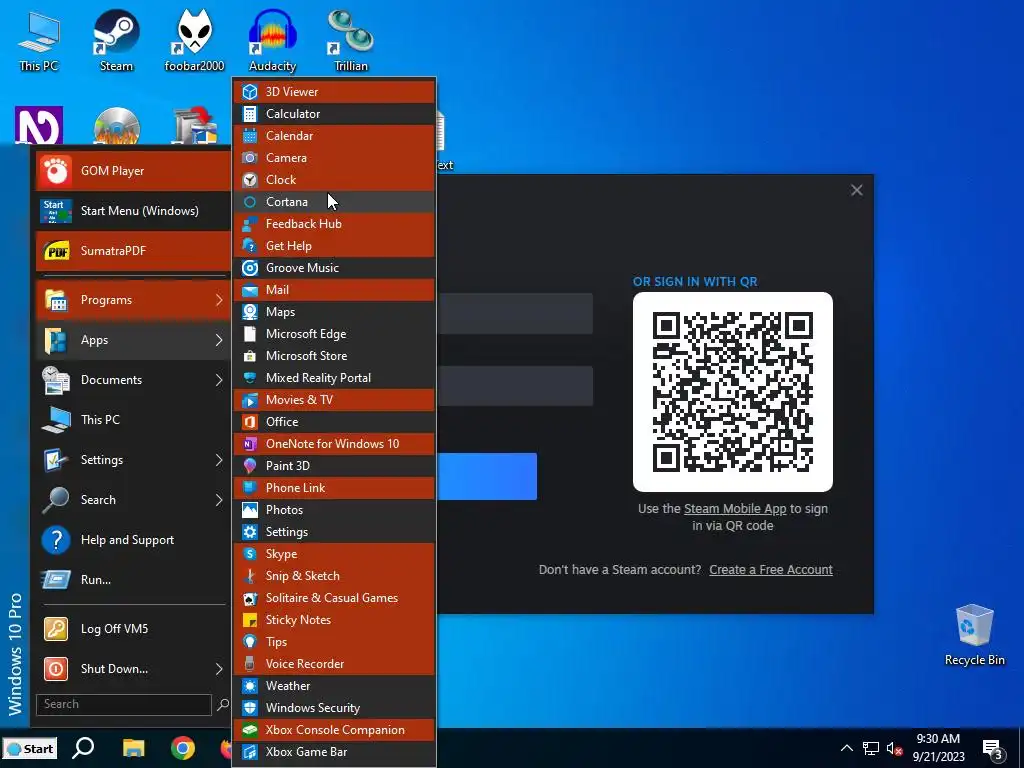This screenshot has width=1024, height=768.
Task: Open Help and Support
Action: [133, 539]
